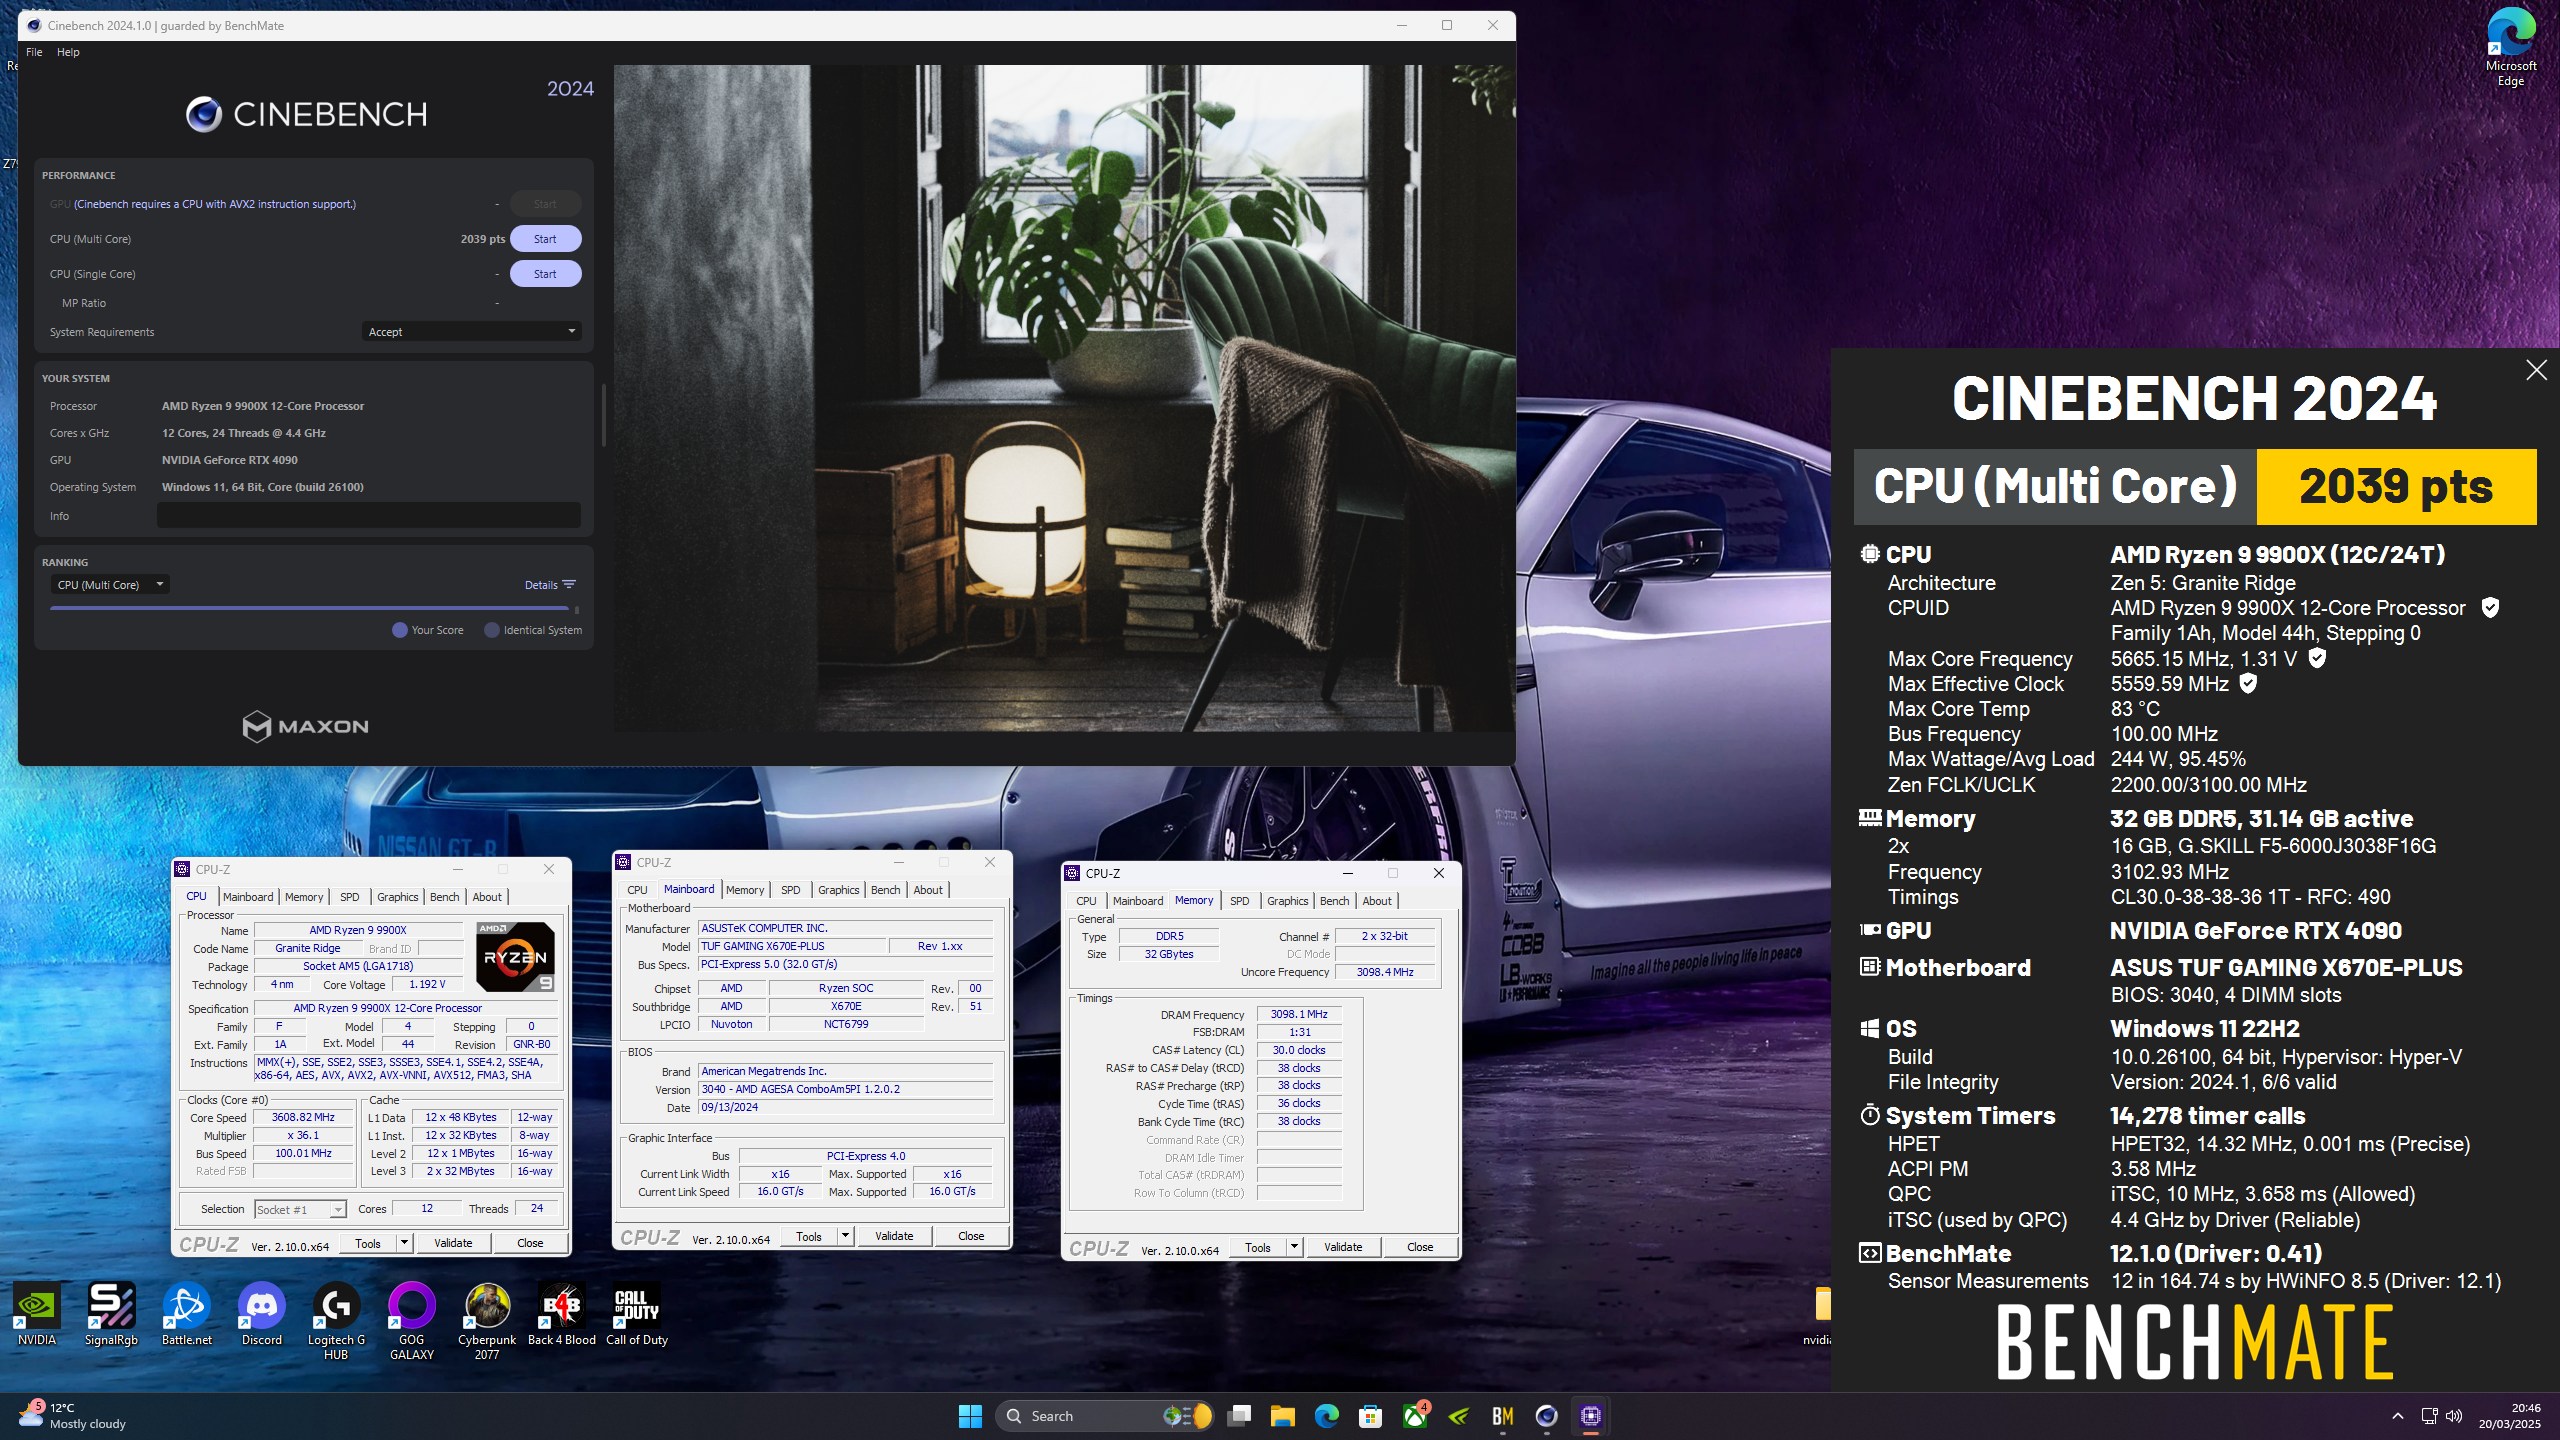
Task: Switch to CPU-Z via its taskbar icon
Action: pos(1591,1416)
